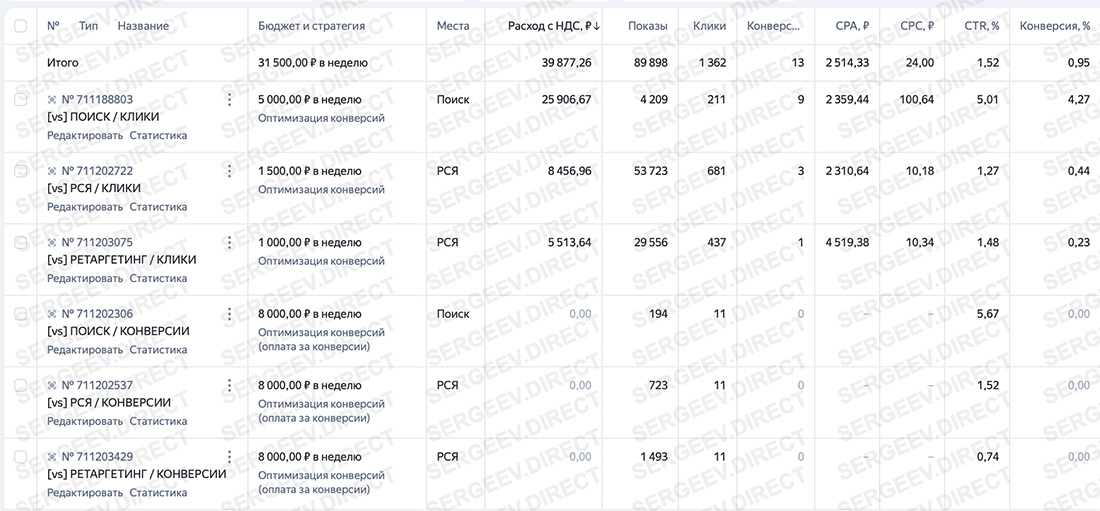This screenshot has height=511, width=1100.
Task: Open Статистика for РСЯ / КОНВЕРСИИ
Action: click(159, 421)
